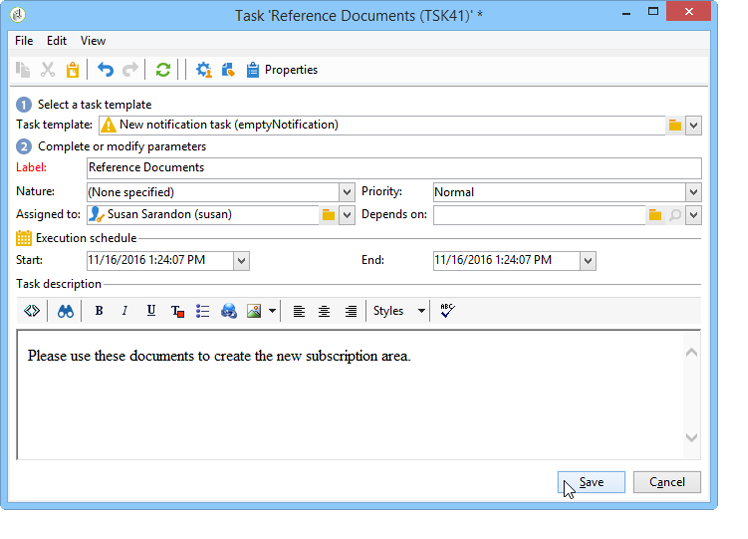Open the Styles dropdown

point(399,311)
